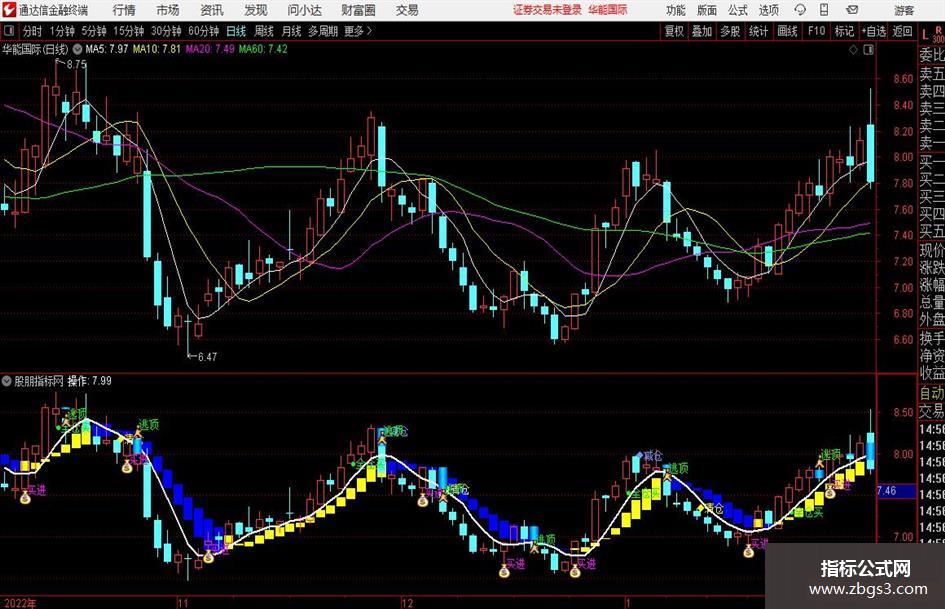The width and height of the screenshot is (945, 609).
Task: Expand sub-chart indicator dropdown next to 股朋指标网
Action: [7, 381]
